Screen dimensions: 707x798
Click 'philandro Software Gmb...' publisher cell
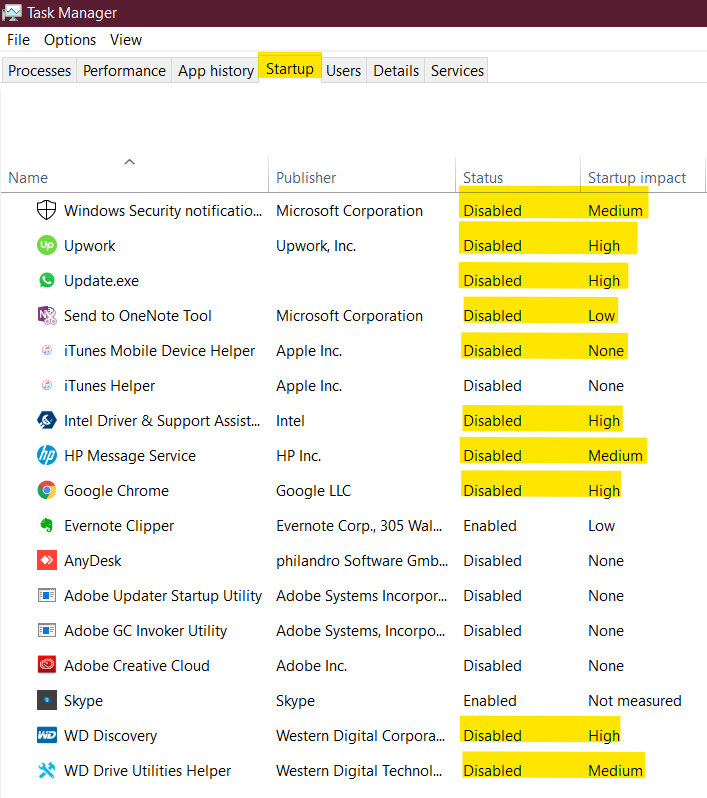coord(362,561)
